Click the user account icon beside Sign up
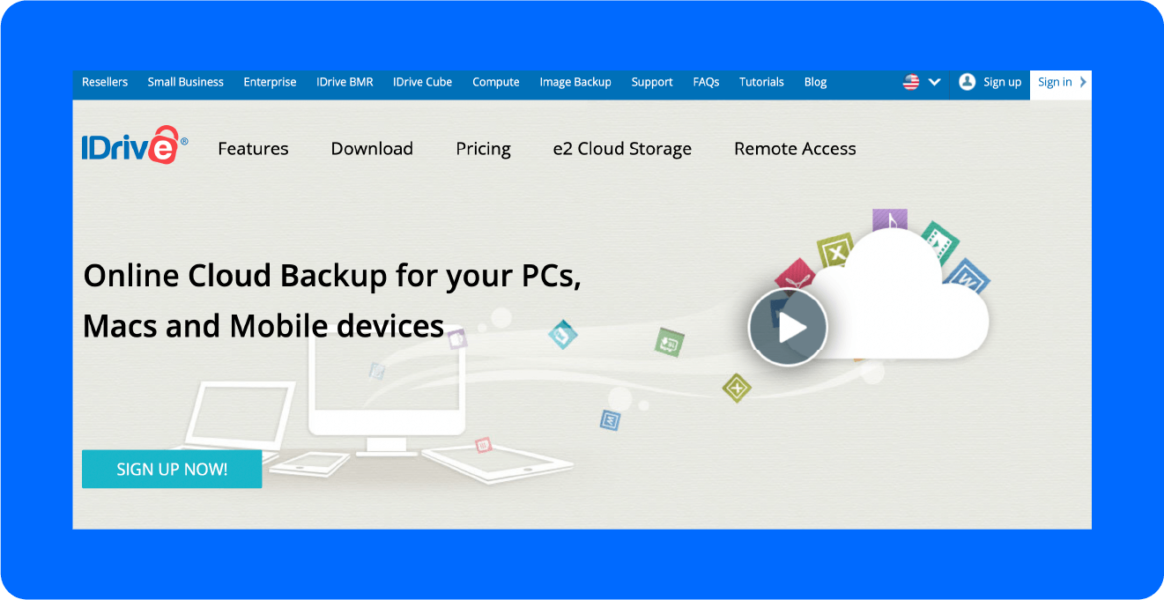Viewport: 1164px width, 600px height. 965,82
